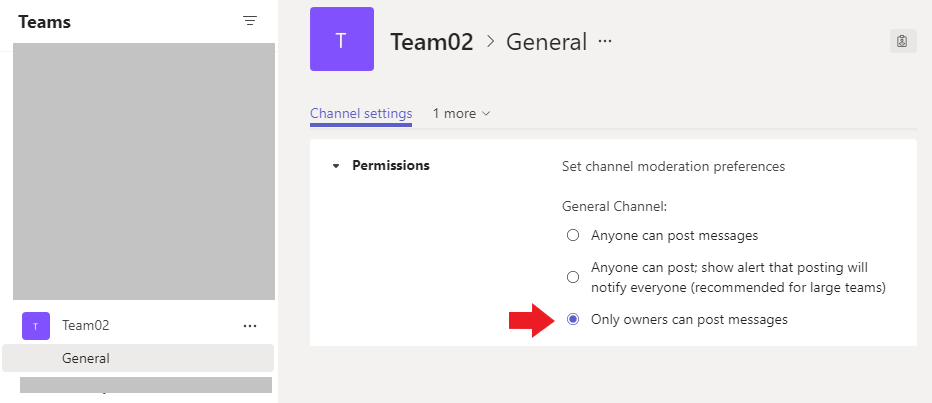Select "Only owners can post messages" radio
The width and height of the screenshot is (932, 403).
[573, 320]
